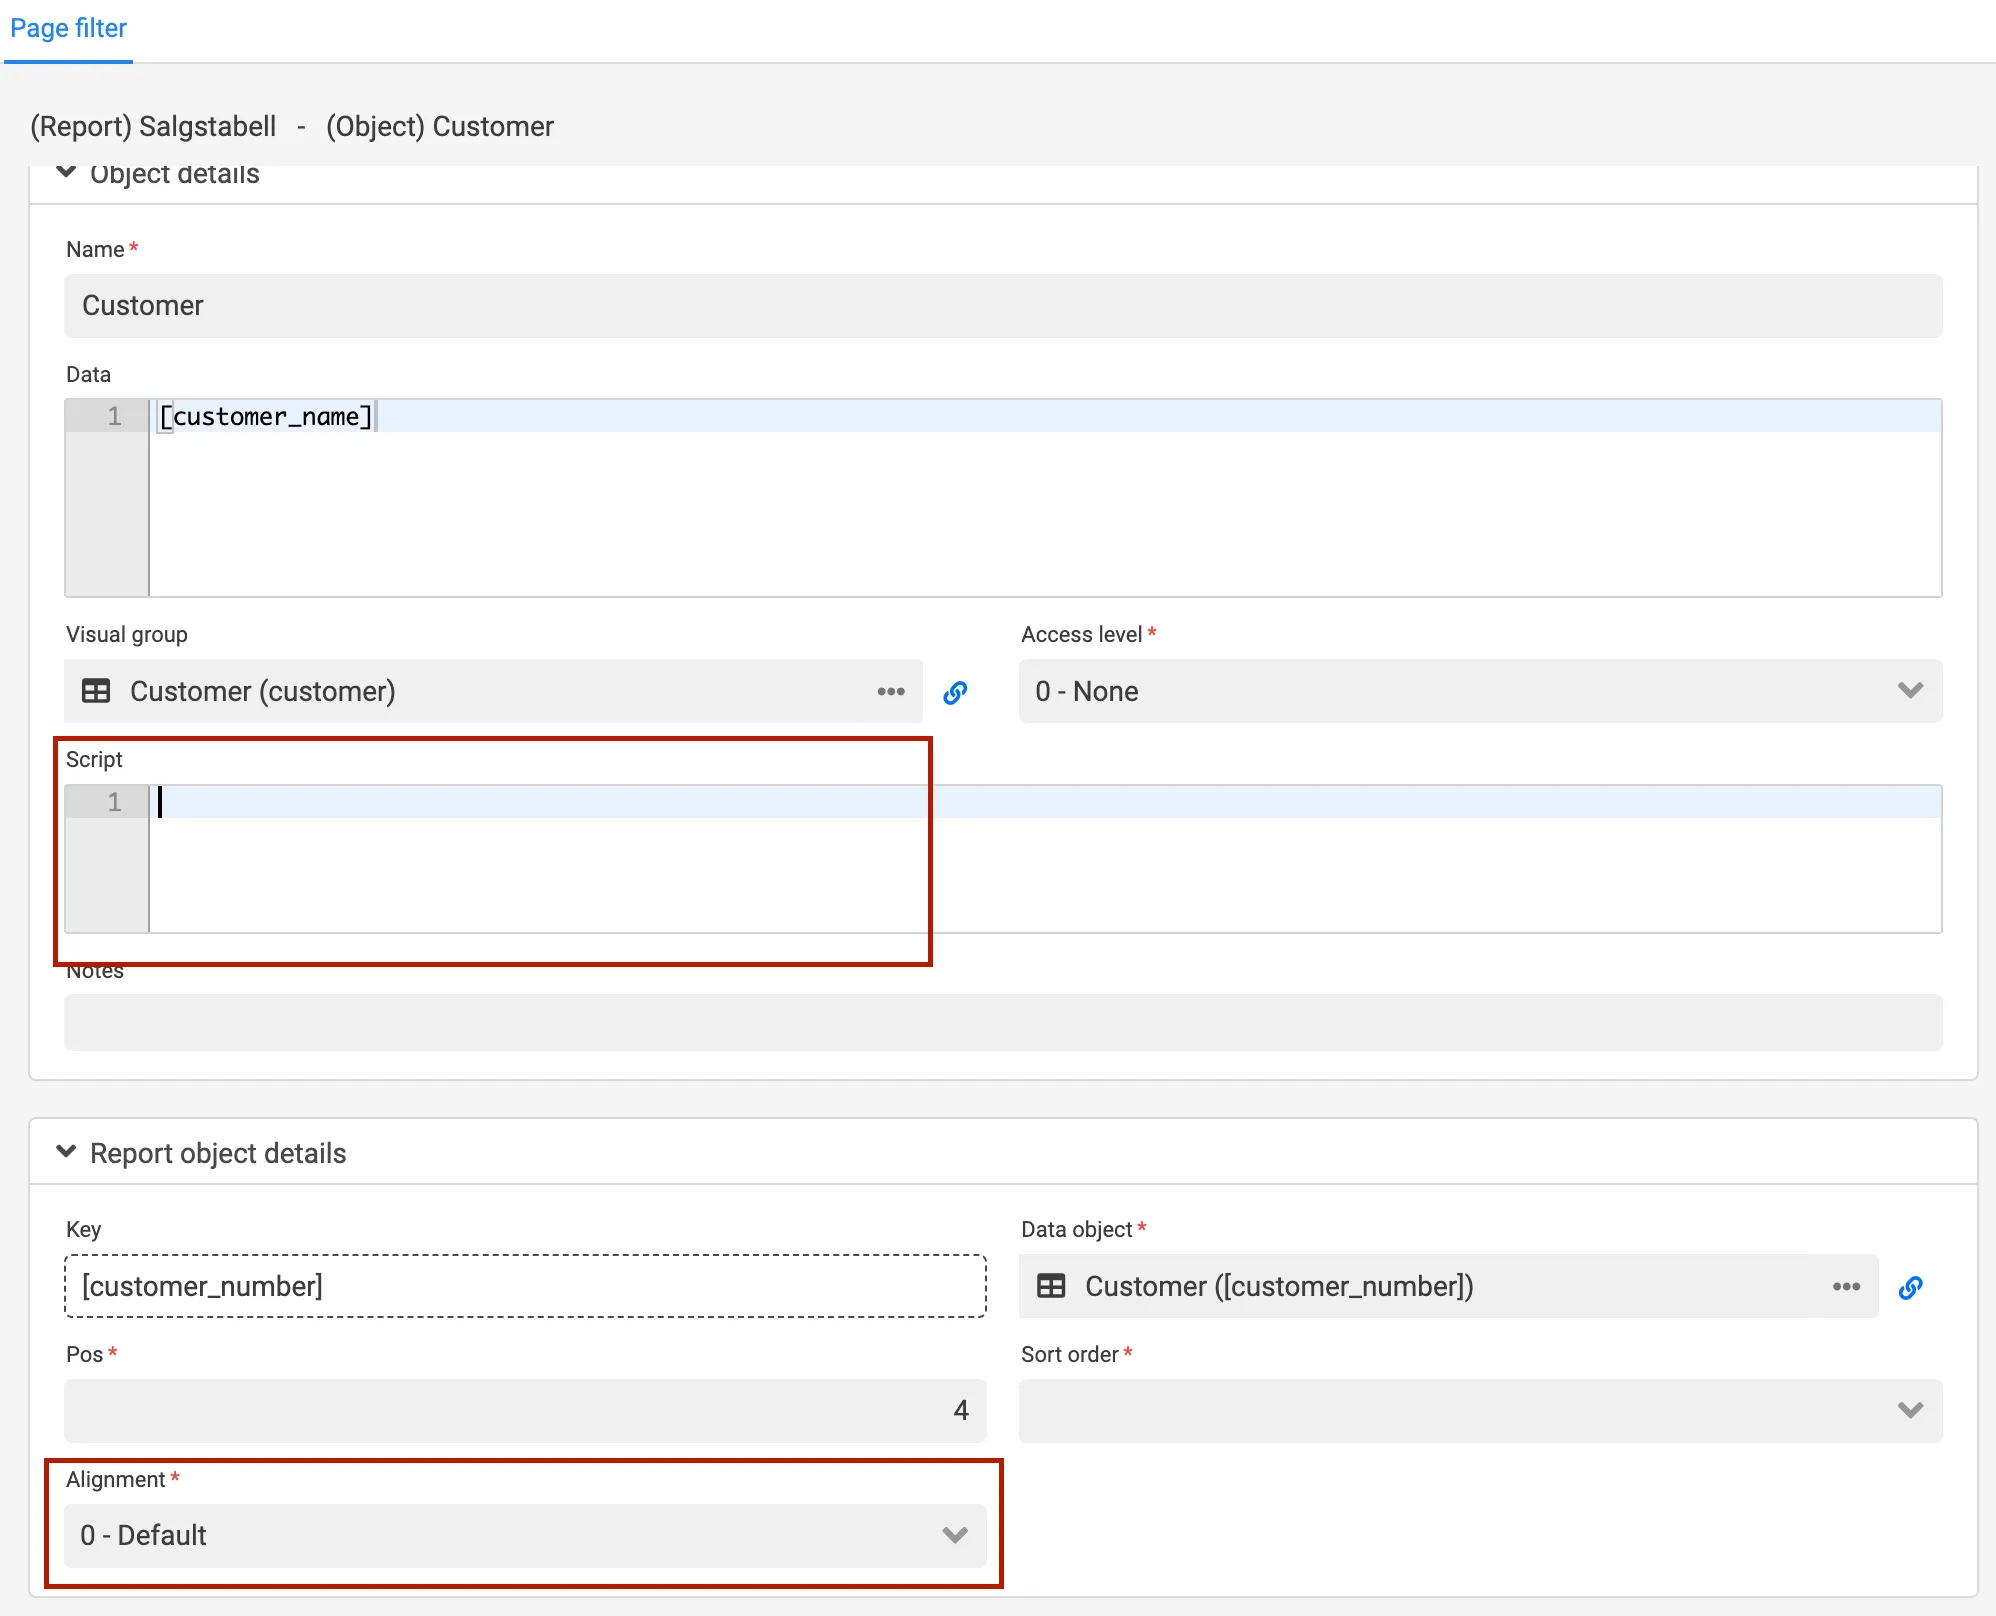This screenshot has width=1996, height=1616.
Task: Click the link icon beside Data object
Action: click(1911, 1286)
